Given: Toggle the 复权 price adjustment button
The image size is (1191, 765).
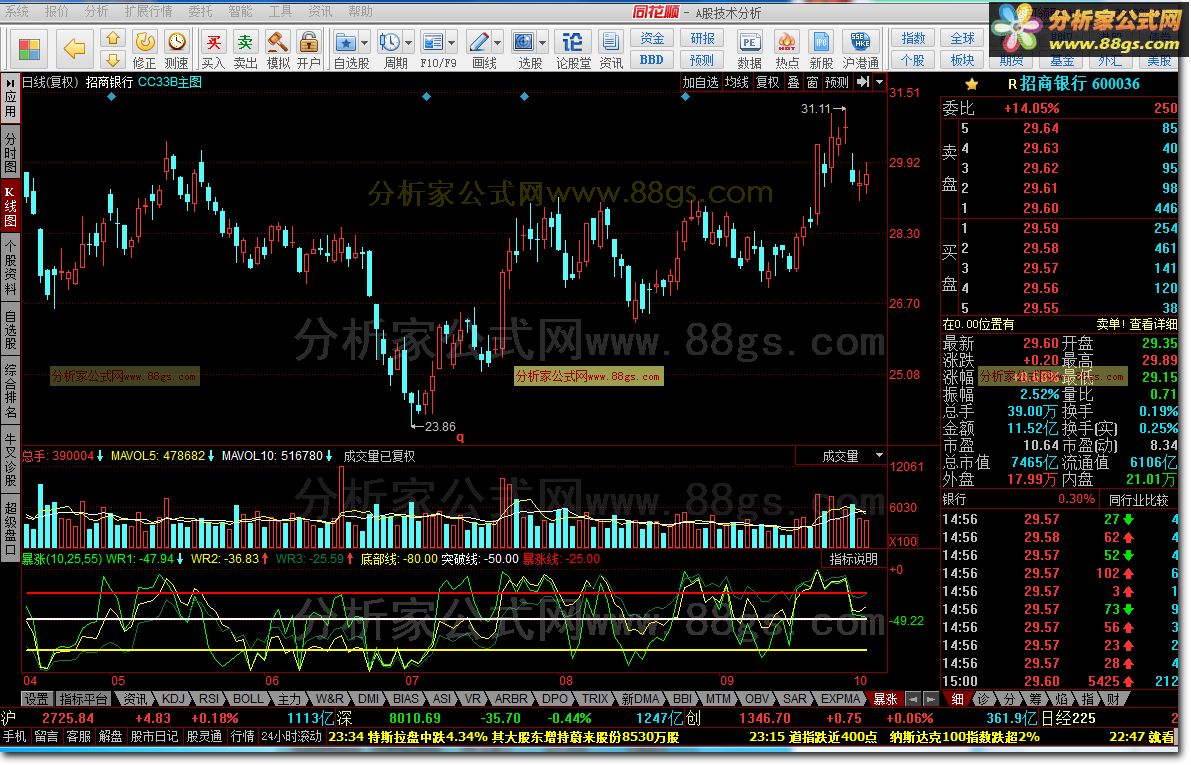Looking at the screenshot, I should tap(768, 82).
